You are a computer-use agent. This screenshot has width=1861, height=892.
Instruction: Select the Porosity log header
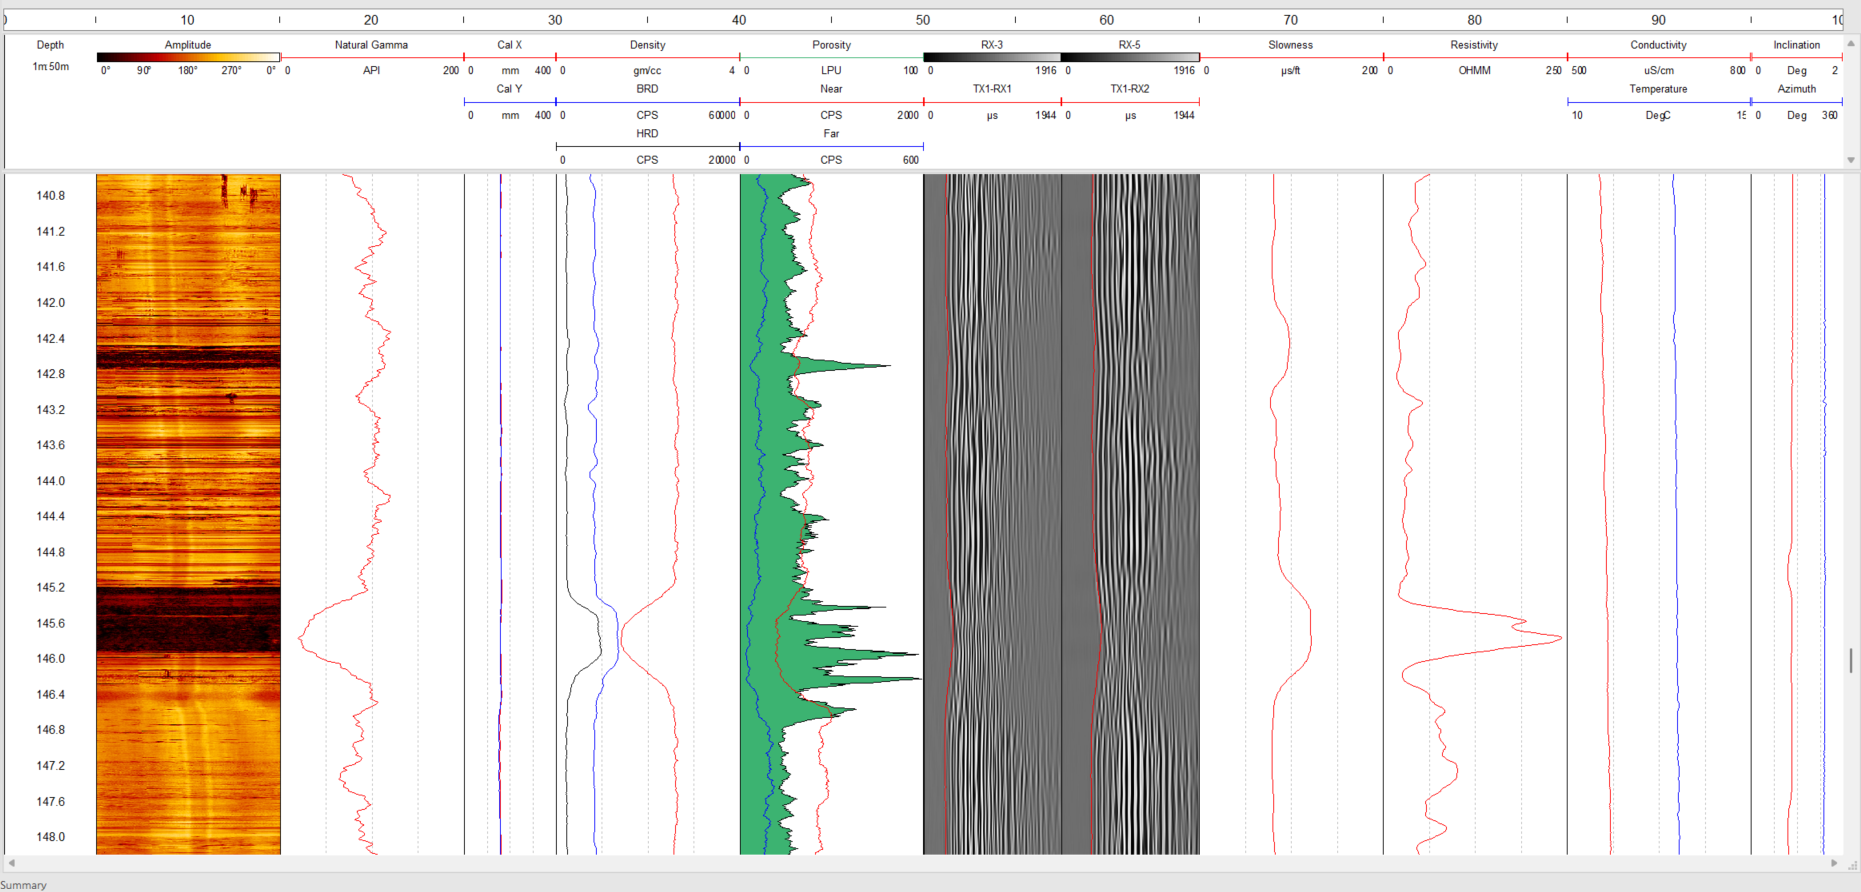click(831, 45)
